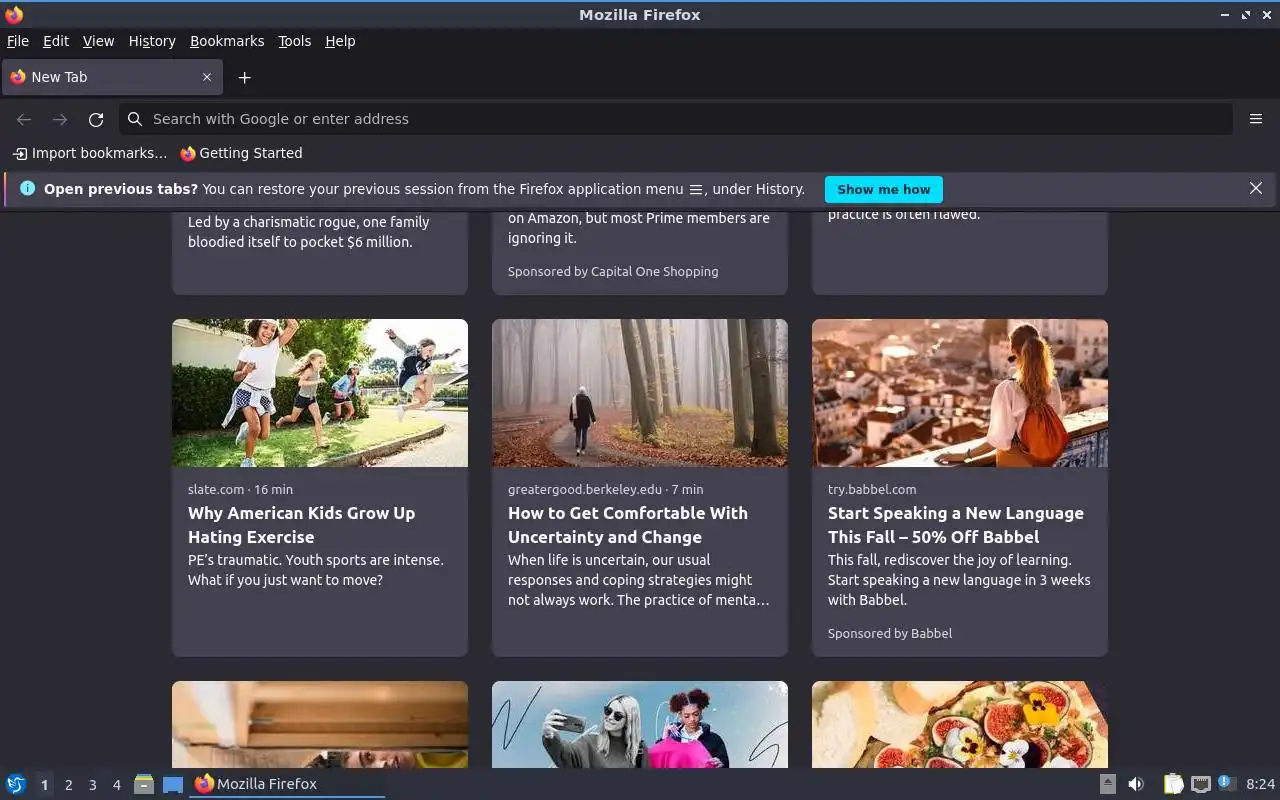Viewport: 1280px width, 800px height.
Task: Click the Sponsored by Babbel label
Action: (x=890, y=633)
